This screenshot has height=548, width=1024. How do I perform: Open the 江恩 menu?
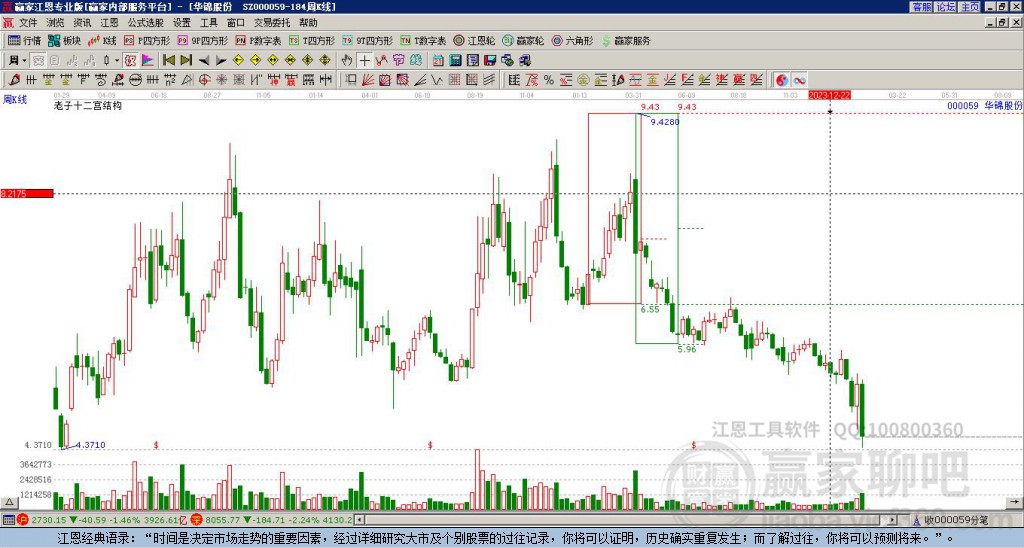(x=109, y=23)
